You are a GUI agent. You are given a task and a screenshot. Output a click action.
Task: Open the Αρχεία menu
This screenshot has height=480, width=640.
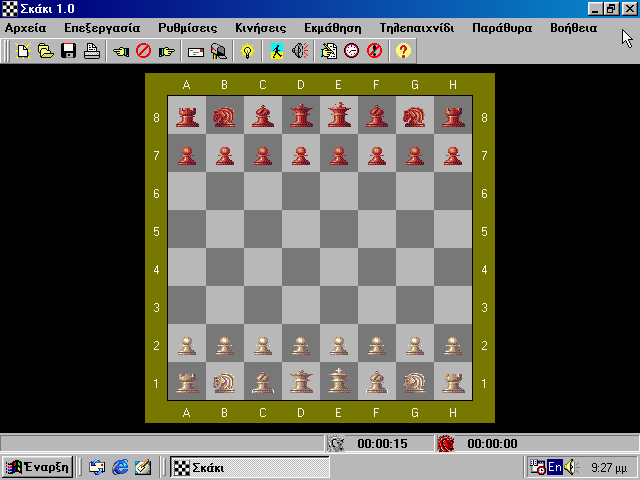click(x=25, y=28)
